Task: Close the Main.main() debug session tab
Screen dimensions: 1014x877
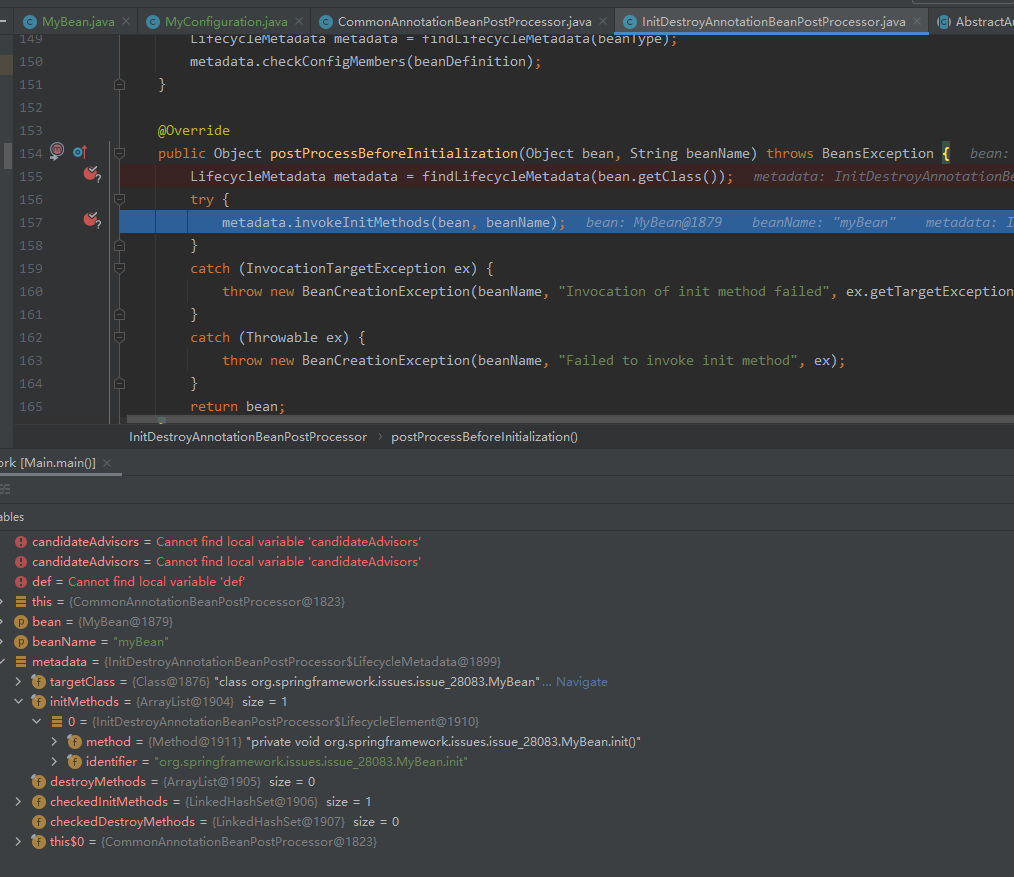Action: (x=107, y=463)
